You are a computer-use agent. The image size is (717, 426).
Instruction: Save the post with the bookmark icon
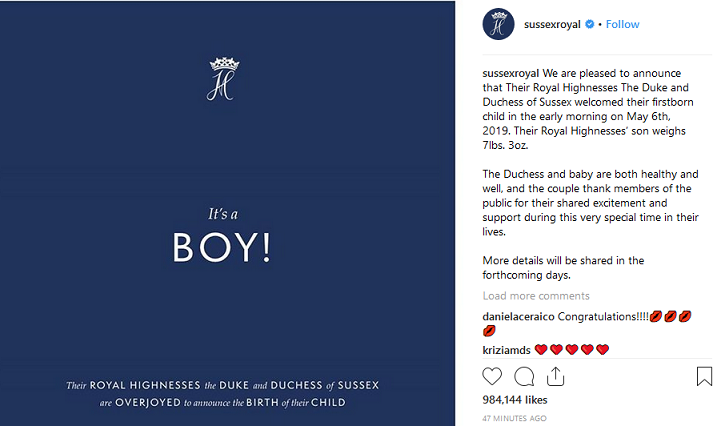(704, 376)
